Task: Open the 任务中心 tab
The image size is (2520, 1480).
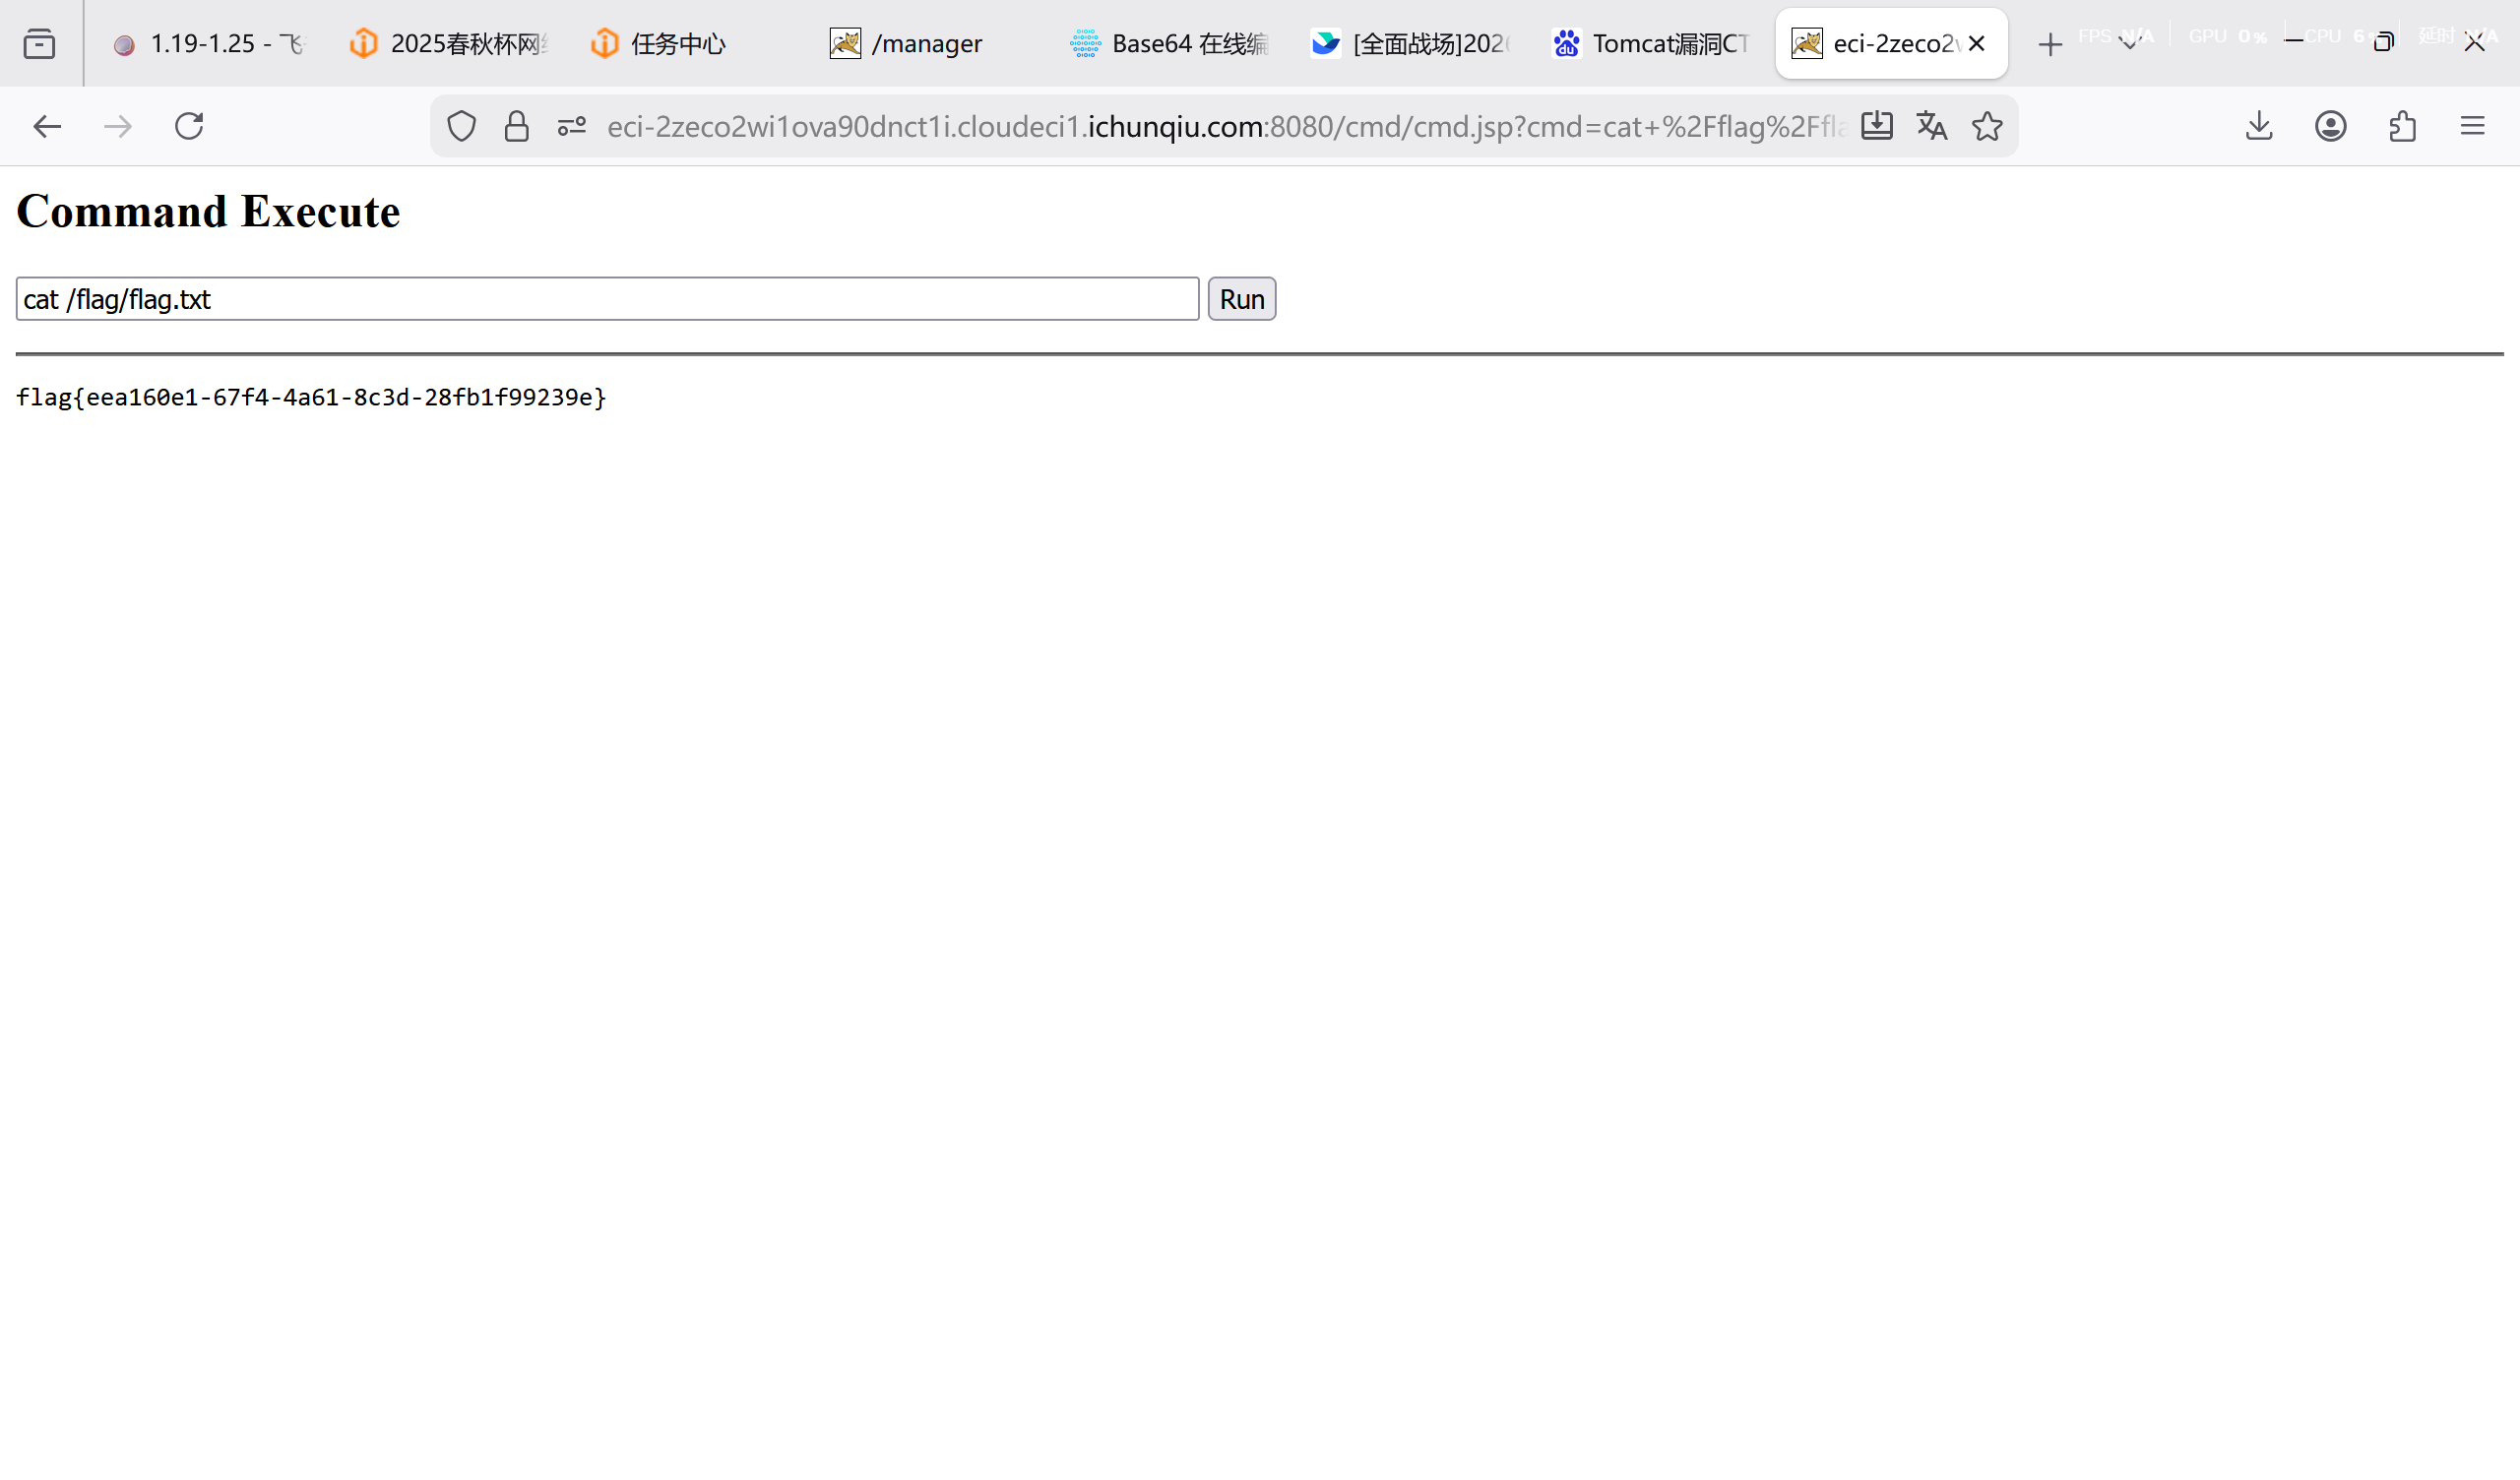Action: click(x=677, y=44)
